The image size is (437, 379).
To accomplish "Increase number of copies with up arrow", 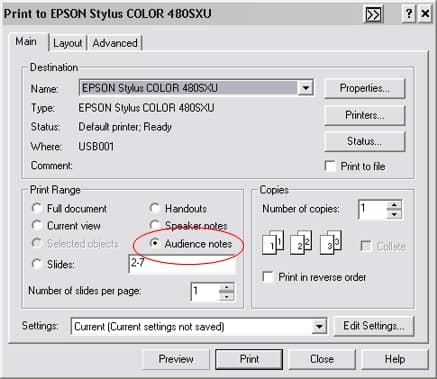I will [394, 205].
